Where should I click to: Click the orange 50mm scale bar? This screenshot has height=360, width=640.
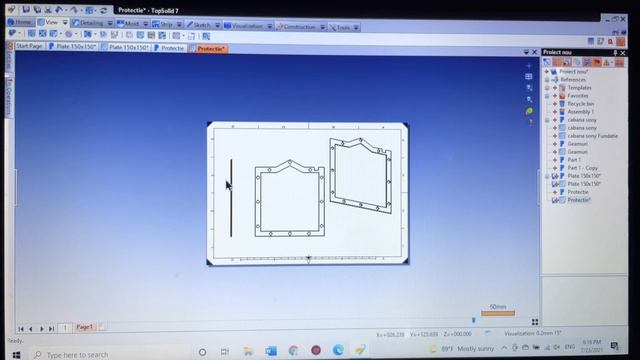coord(498,313)
